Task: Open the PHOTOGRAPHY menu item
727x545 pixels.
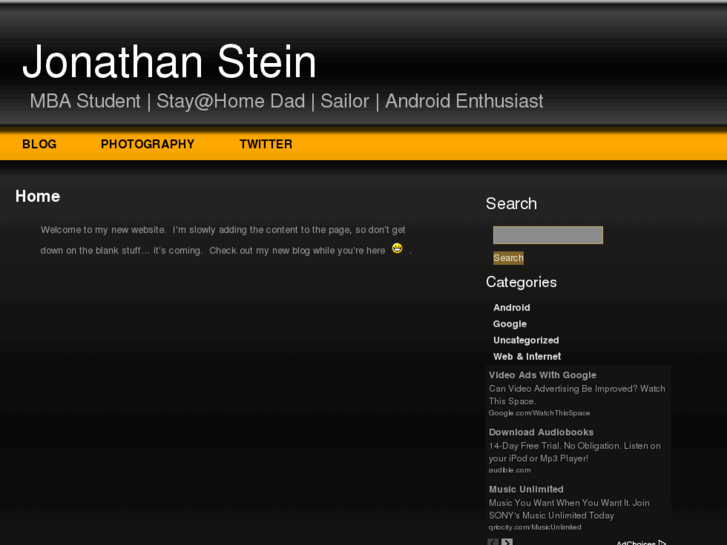Action: coord(147,144)
